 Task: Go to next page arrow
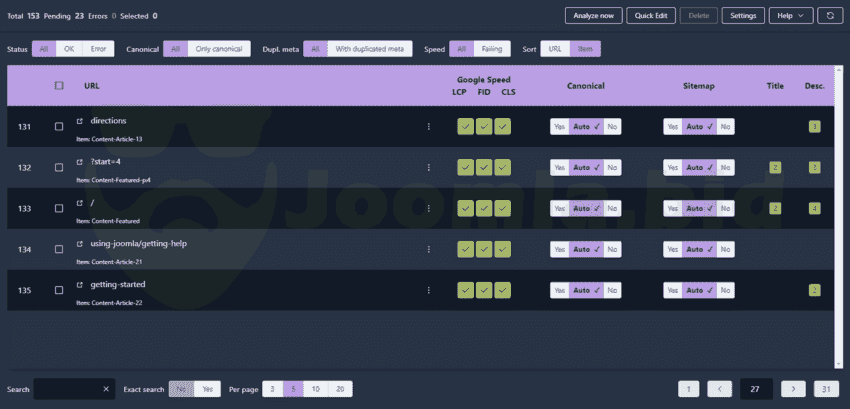tap(792, 389)
